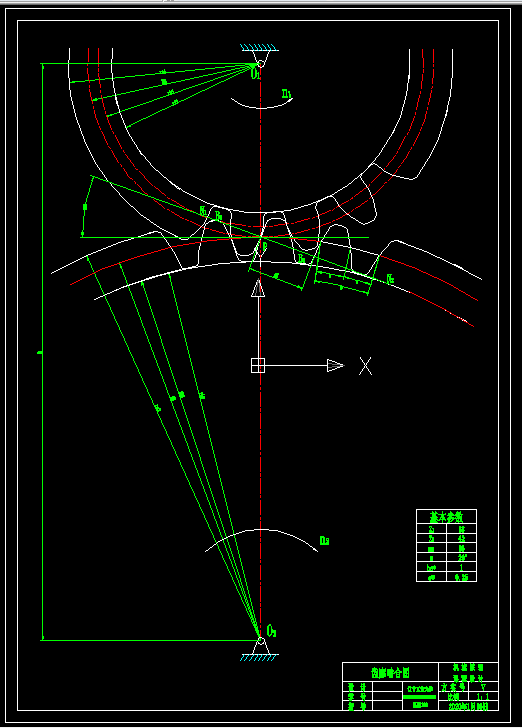Click the X axis label
The image size is (522, 728).
click(x=365, y=366)
